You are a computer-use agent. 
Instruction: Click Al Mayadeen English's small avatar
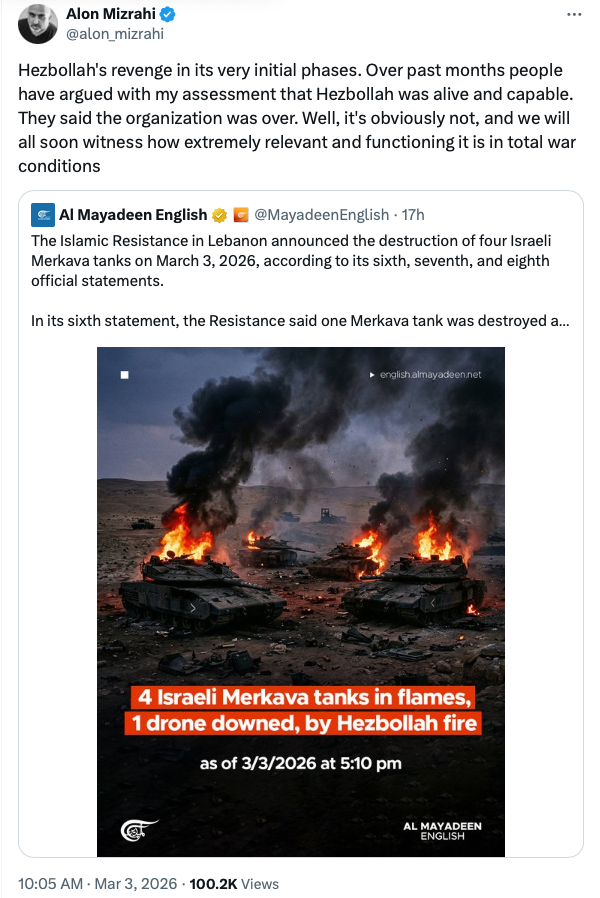pyautogui.click(x=43, y=215)
